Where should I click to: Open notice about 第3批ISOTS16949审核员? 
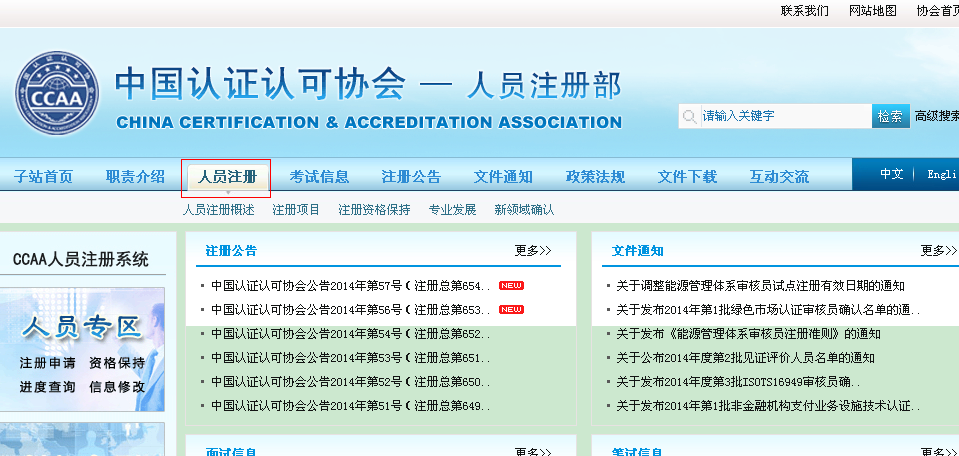pos(738,382)
